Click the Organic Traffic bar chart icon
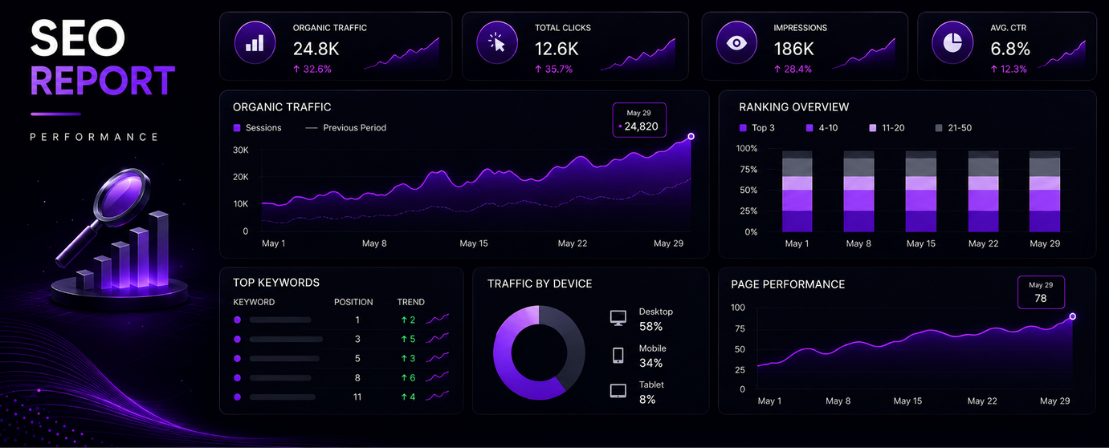 click(254, 43)
